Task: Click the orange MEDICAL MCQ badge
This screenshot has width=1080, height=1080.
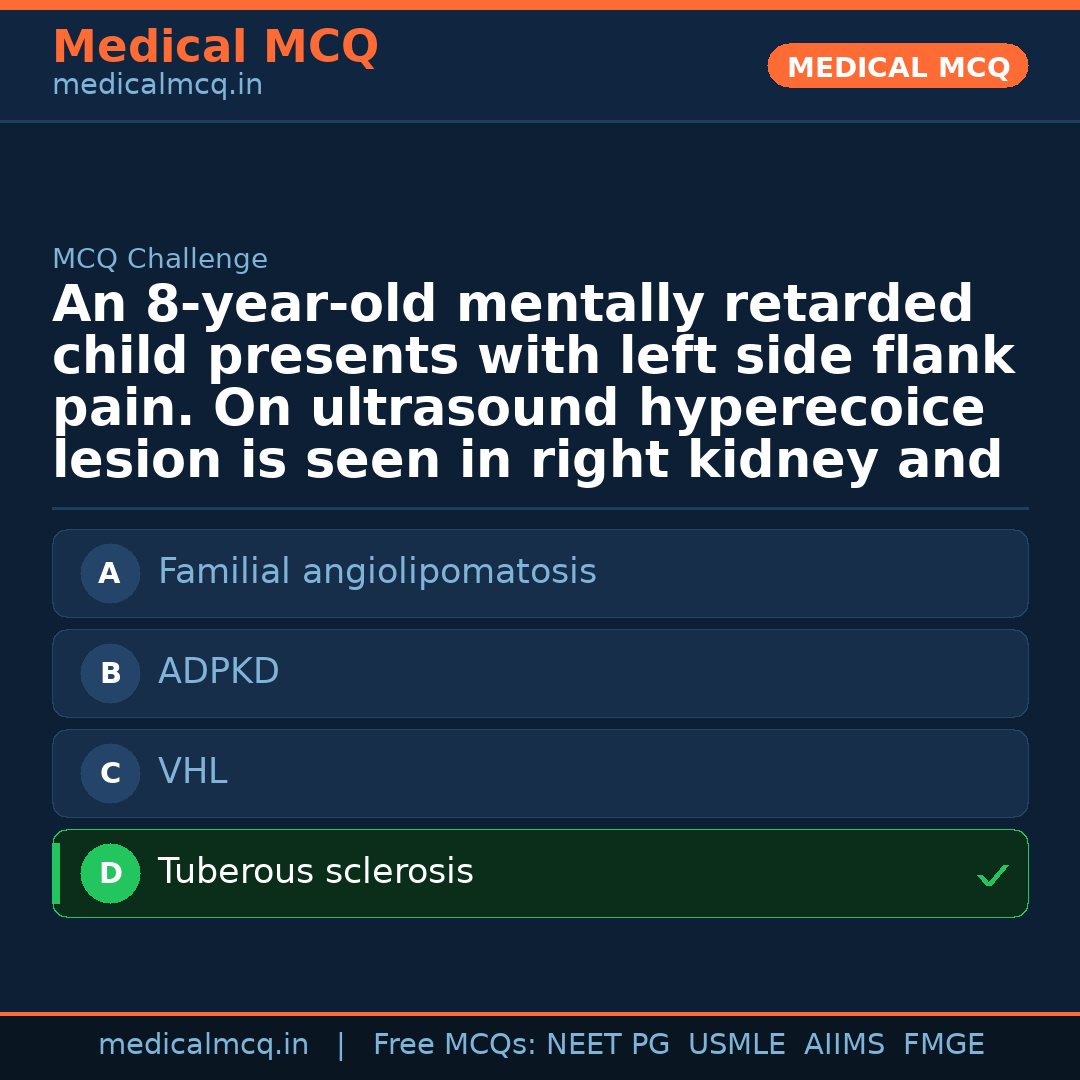Action: pyautogui.click(x=898, y=67)
